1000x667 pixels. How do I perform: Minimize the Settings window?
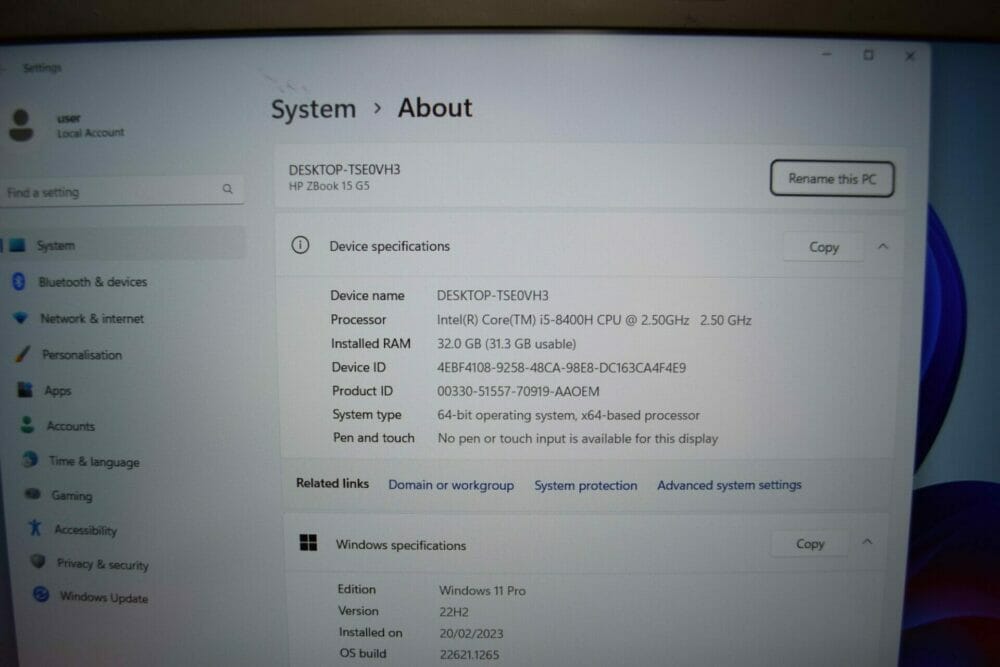(x=827, y=55)
